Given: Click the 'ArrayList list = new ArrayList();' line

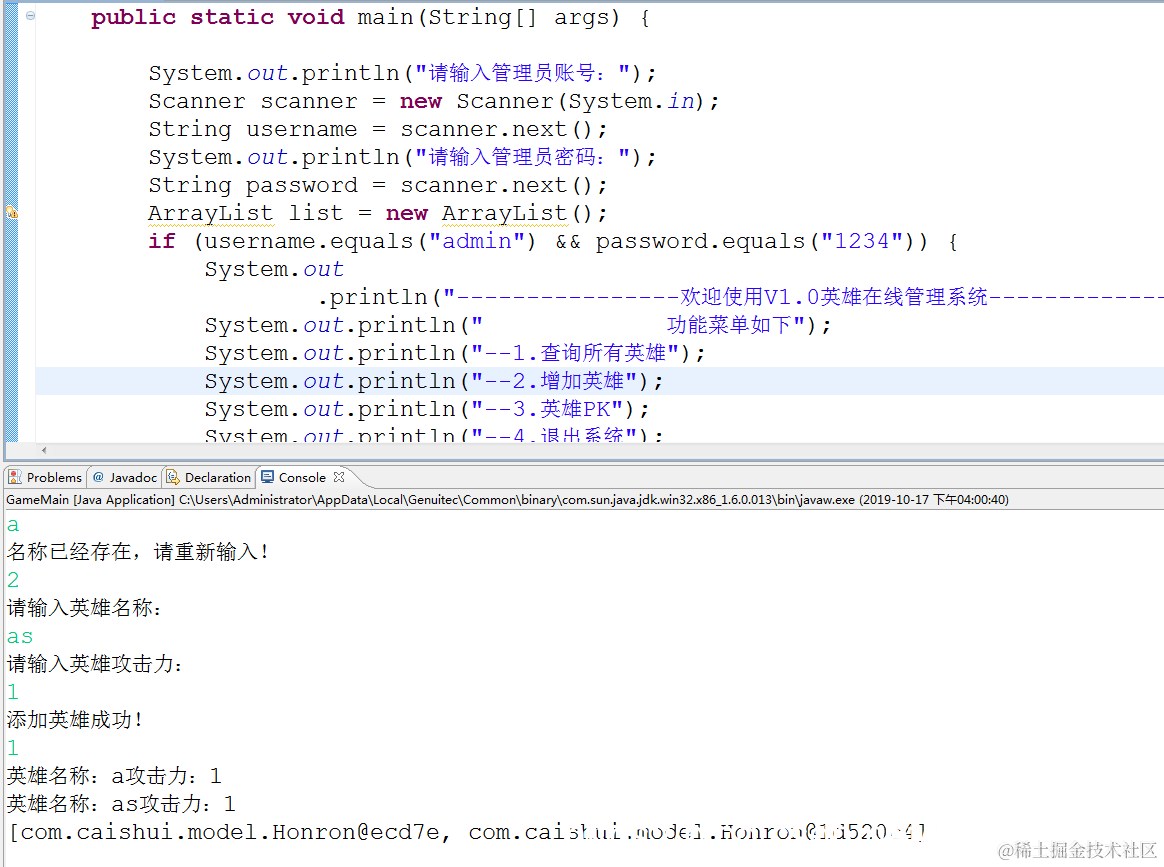Looking at the screenshot, I should pos(378,214).
